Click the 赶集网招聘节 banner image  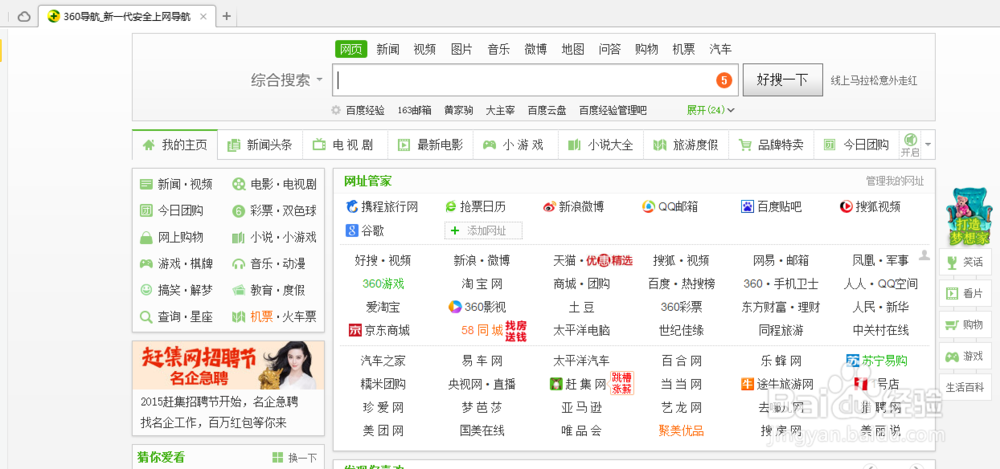pos(228,365)
